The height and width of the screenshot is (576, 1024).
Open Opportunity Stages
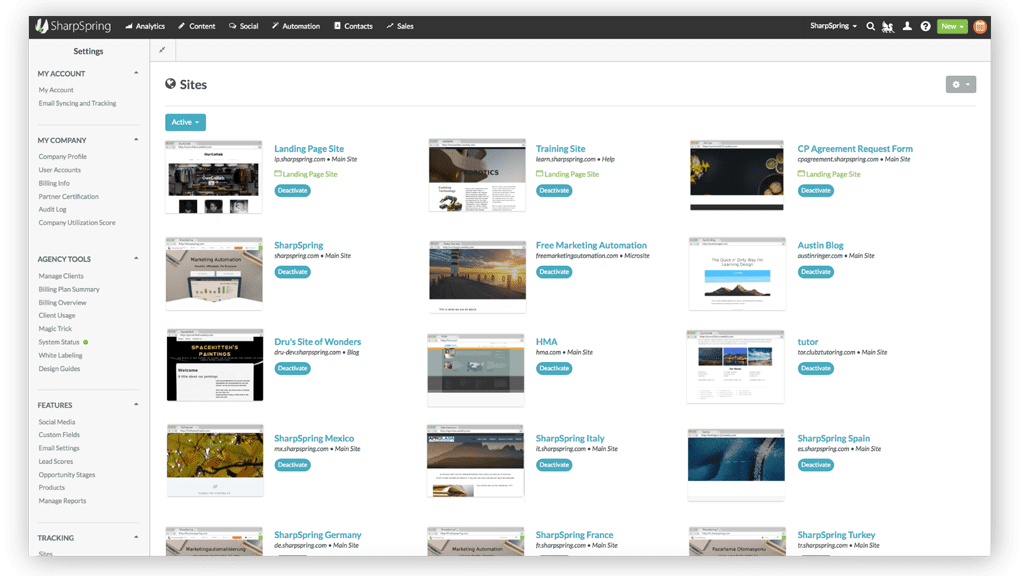tap(67, 475)
